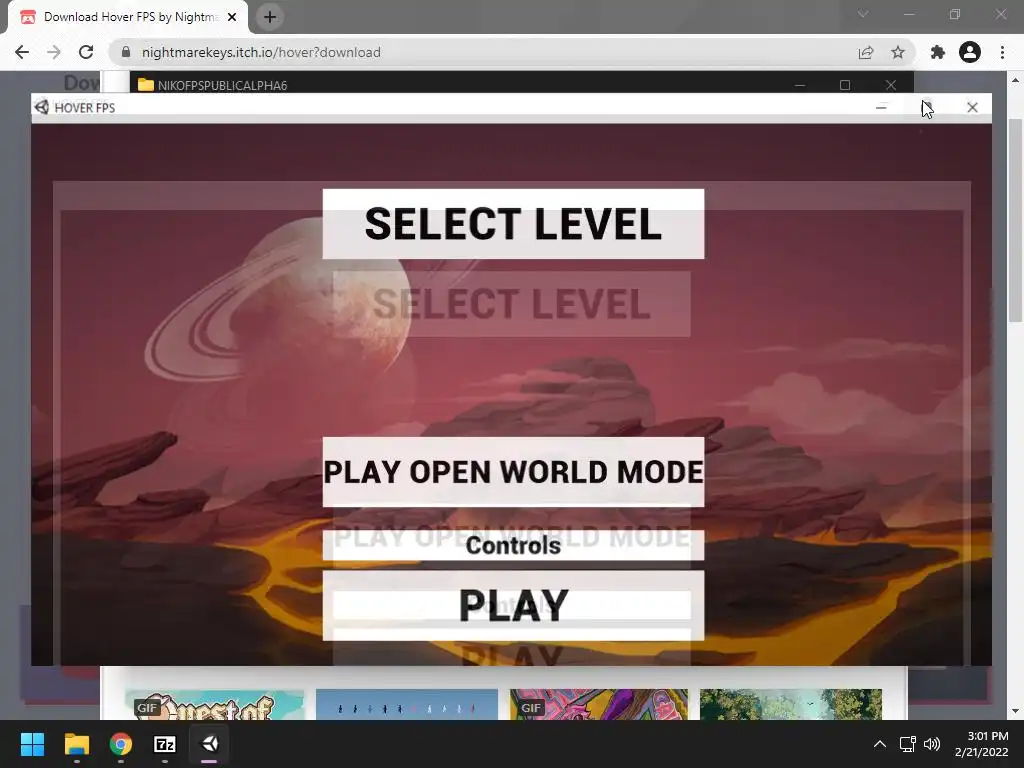Viewport: 1024px width, 768px height.
Task: Switch to Chrome on taskbar
Action: (x=121, y=744)
